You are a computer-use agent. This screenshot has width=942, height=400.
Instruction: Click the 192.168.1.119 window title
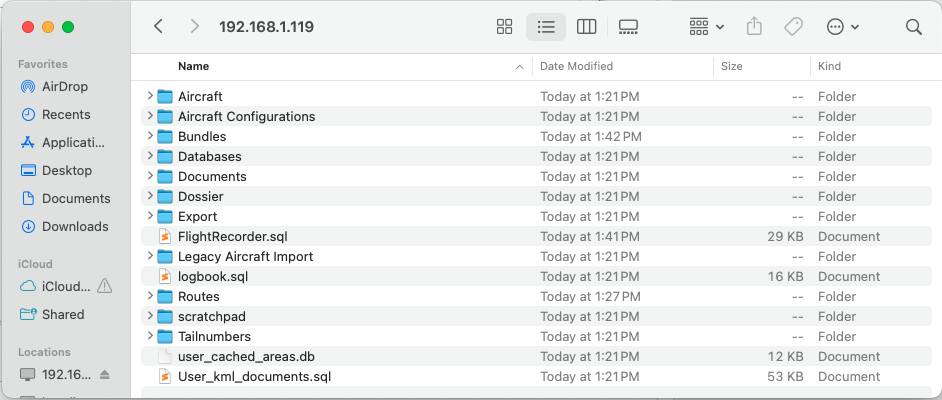(266, 26)
